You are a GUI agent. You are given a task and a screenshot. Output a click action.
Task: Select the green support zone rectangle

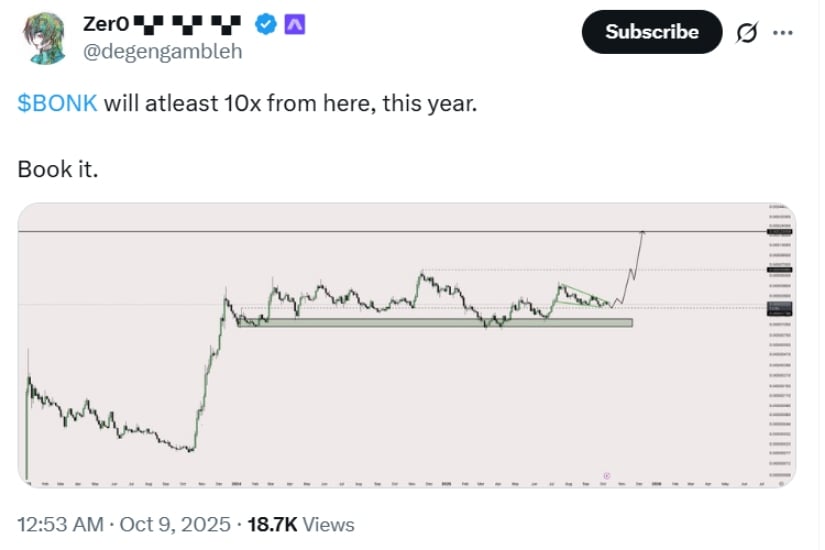[434, 322]
